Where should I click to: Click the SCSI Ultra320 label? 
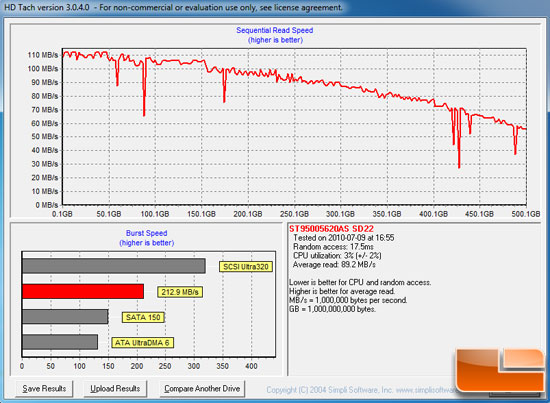[246, 267]
